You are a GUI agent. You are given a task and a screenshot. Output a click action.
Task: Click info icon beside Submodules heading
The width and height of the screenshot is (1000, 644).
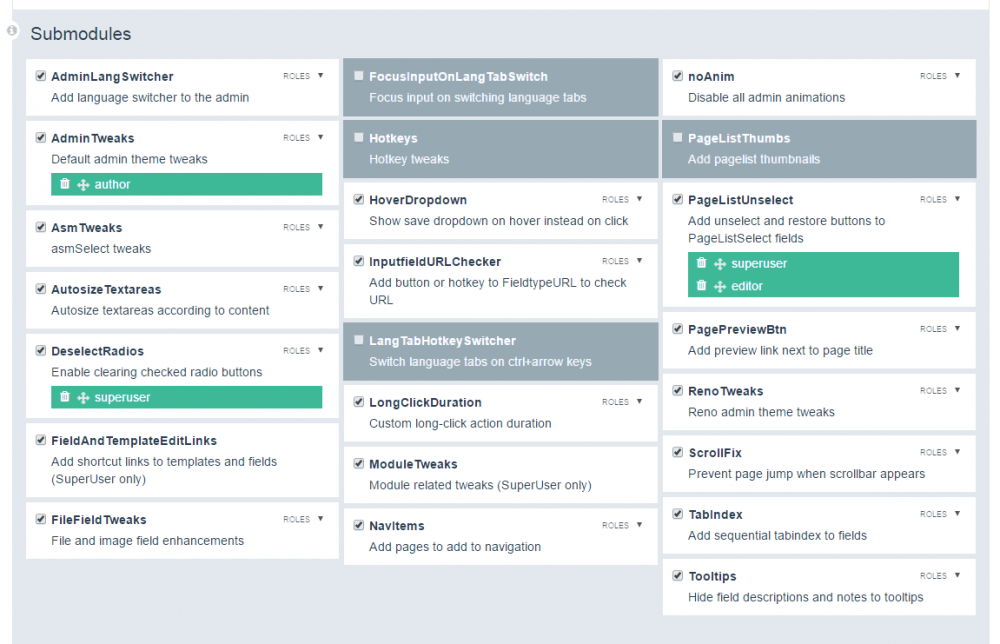click(x=12, y=31)
